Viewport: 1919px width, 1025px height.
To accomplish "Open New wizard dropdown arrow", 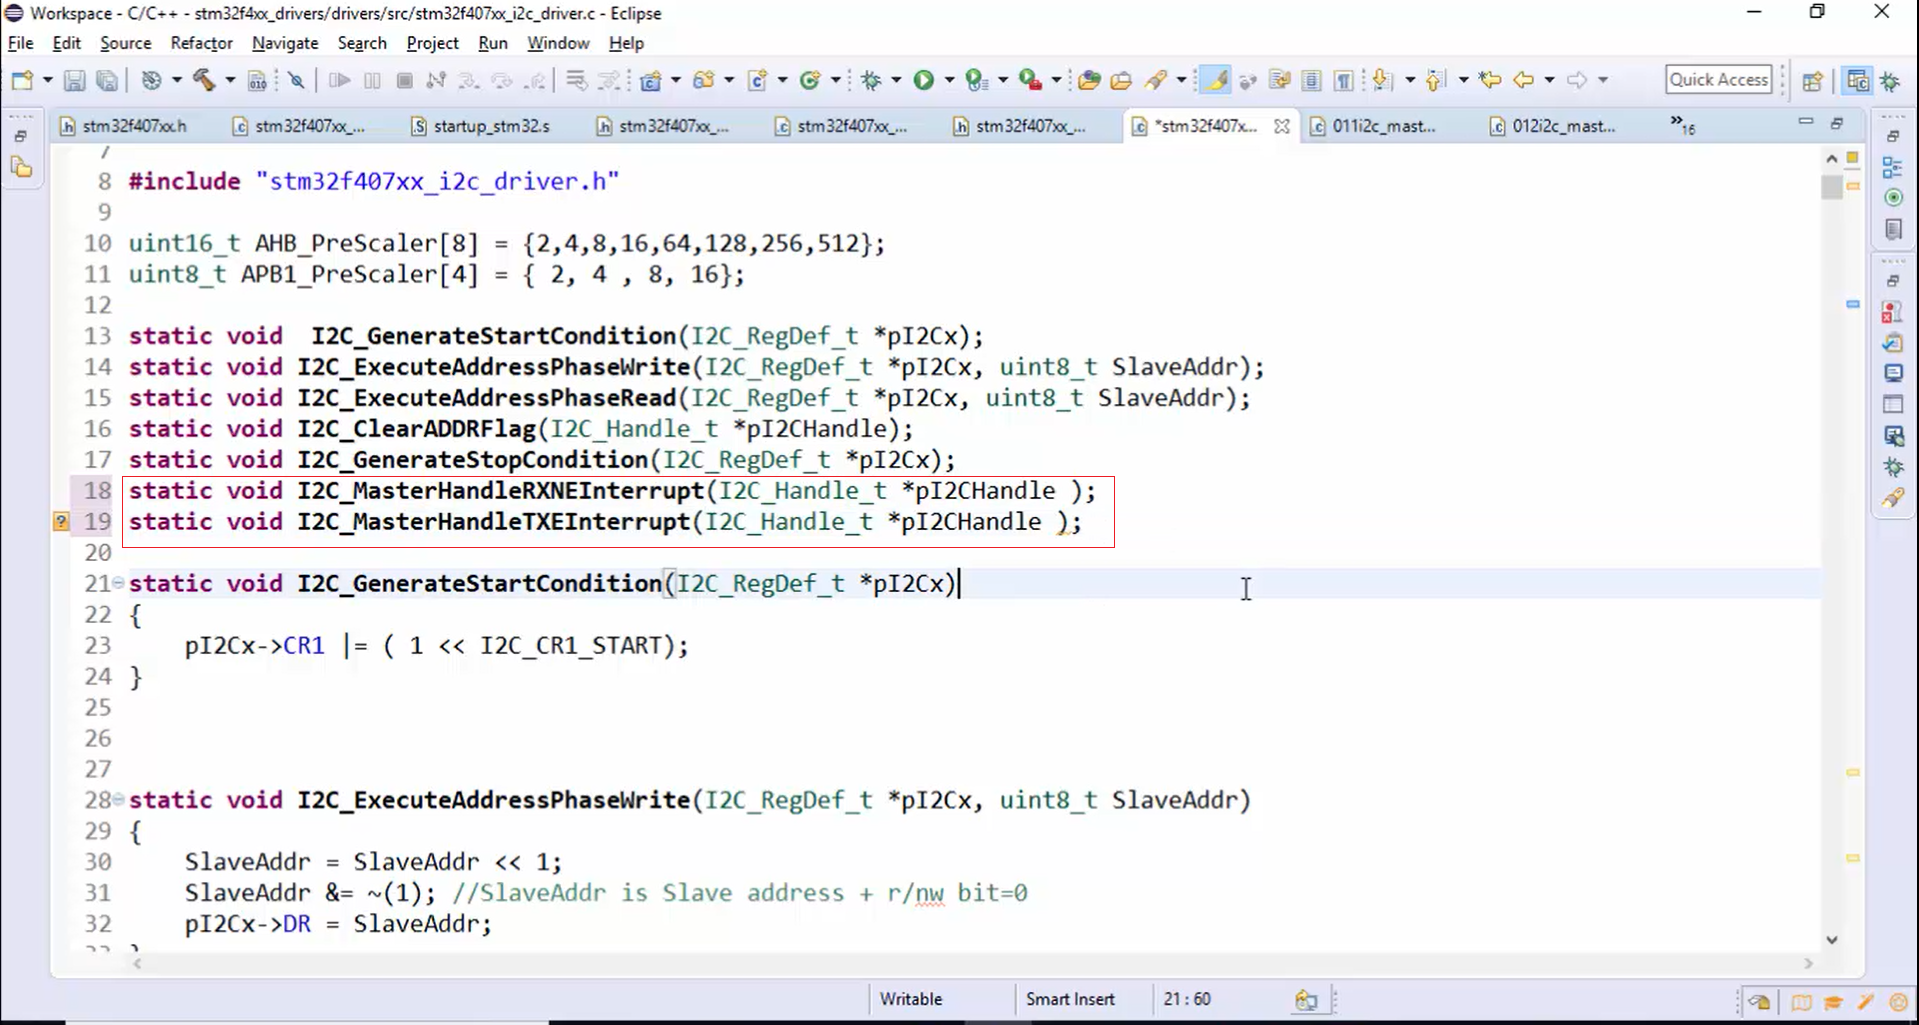I will (47, 80).
